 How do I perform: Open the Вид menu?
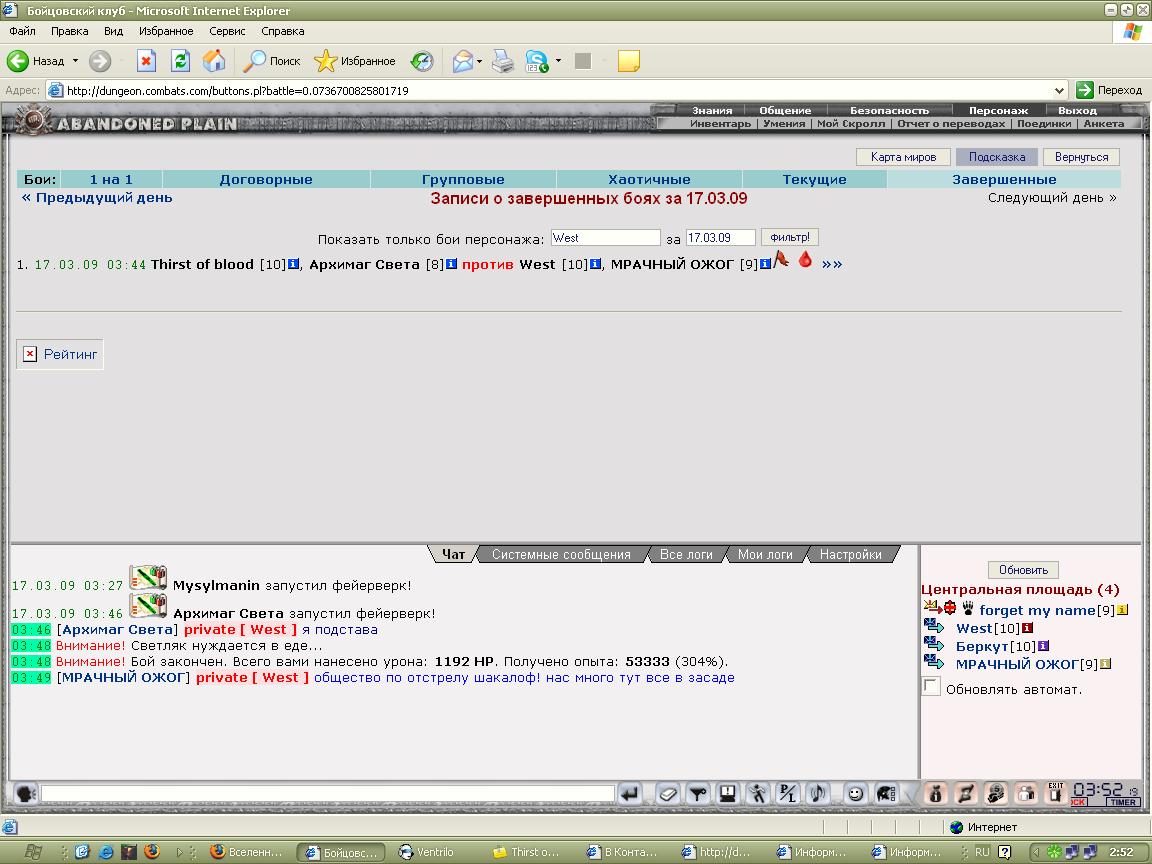click(x=113, y=31)
